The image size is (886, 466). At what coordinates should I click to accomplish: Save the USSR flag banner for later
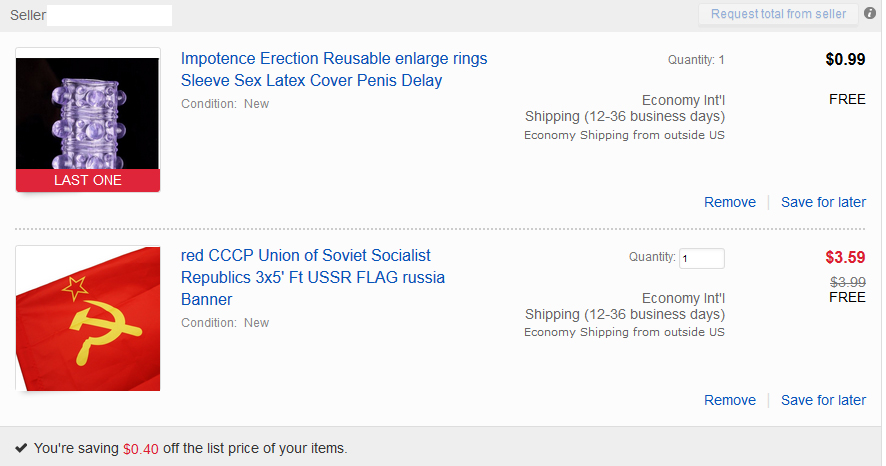pyautogui.click(x=823, y=400)
